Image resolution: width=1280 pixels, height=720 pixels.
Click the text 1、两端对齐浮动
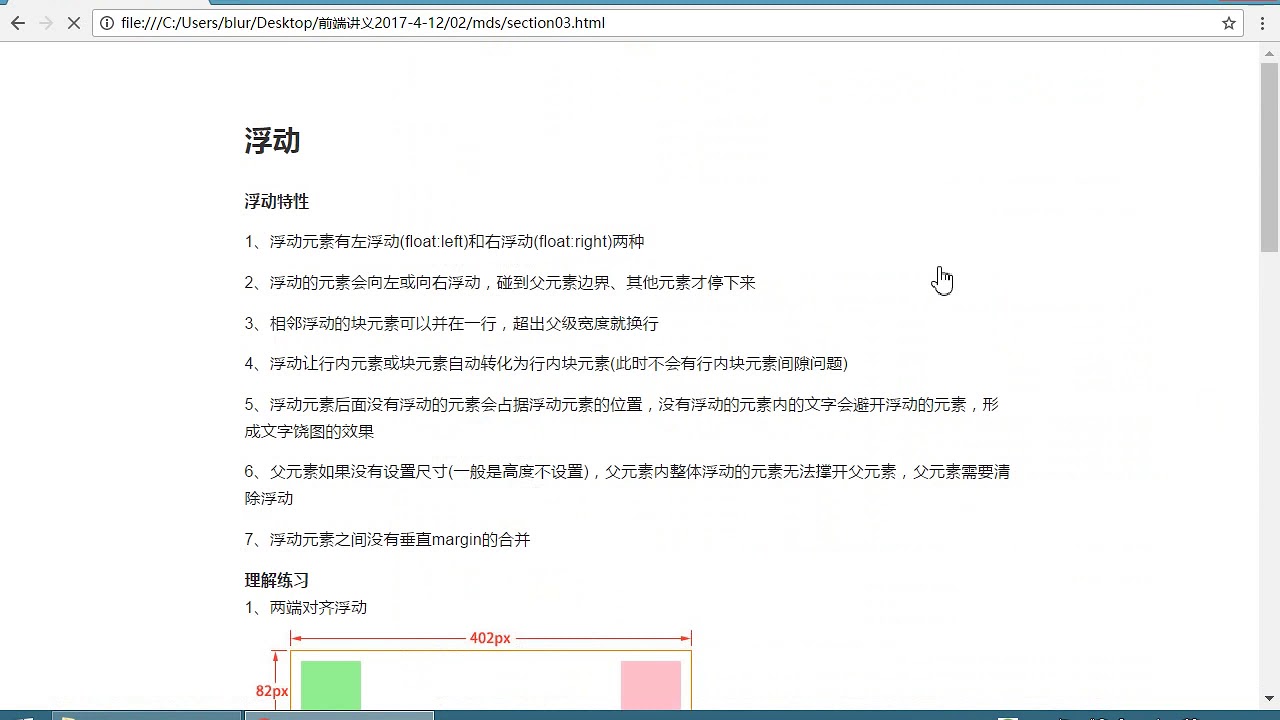pos(306,607)
